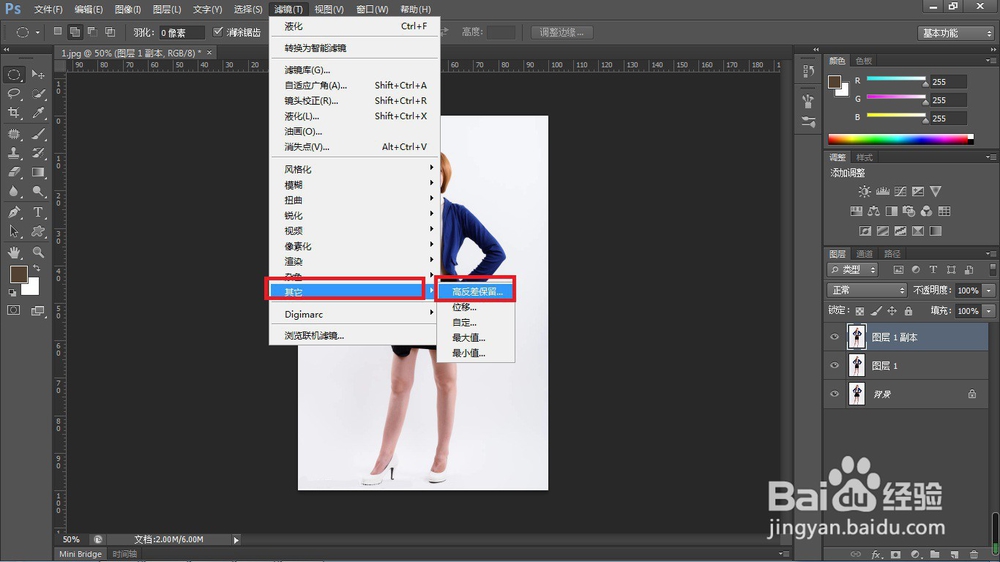Toggle Quick Mask mode icon

tap(14, 311)
